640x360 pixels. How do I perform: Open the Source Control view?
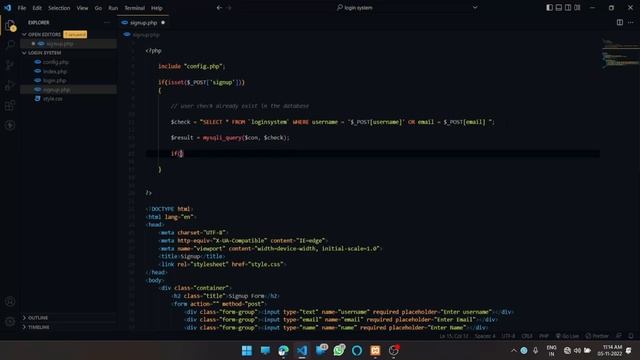tap(10, 65)
